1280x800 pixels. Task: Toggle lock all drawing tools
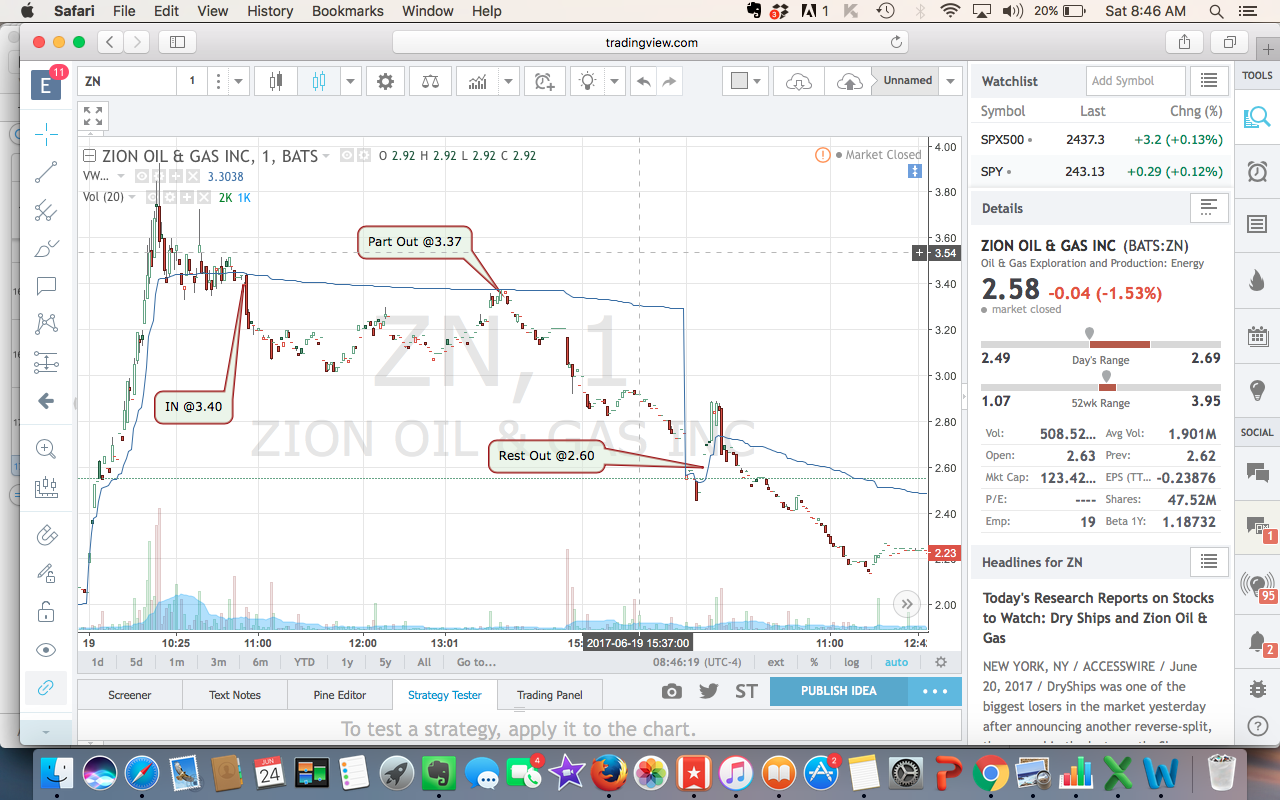click(46, 611)
